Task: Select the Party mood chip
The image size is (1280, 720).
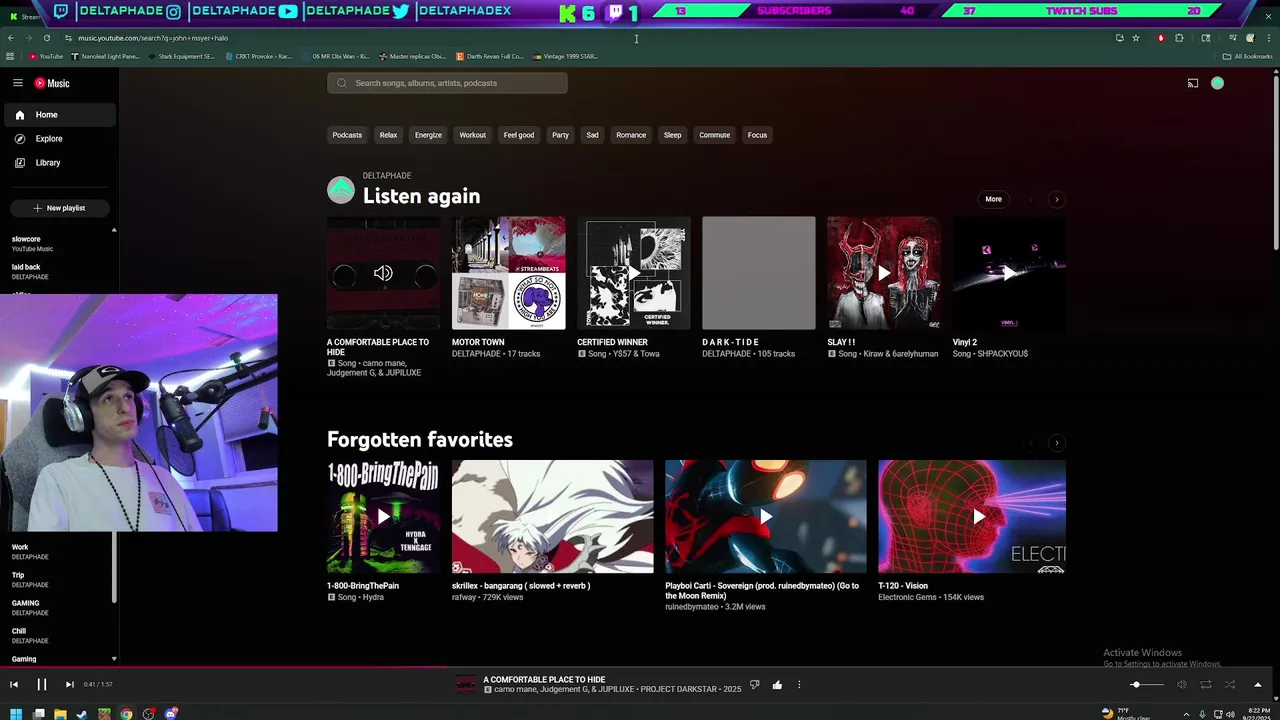Action: 560,135
